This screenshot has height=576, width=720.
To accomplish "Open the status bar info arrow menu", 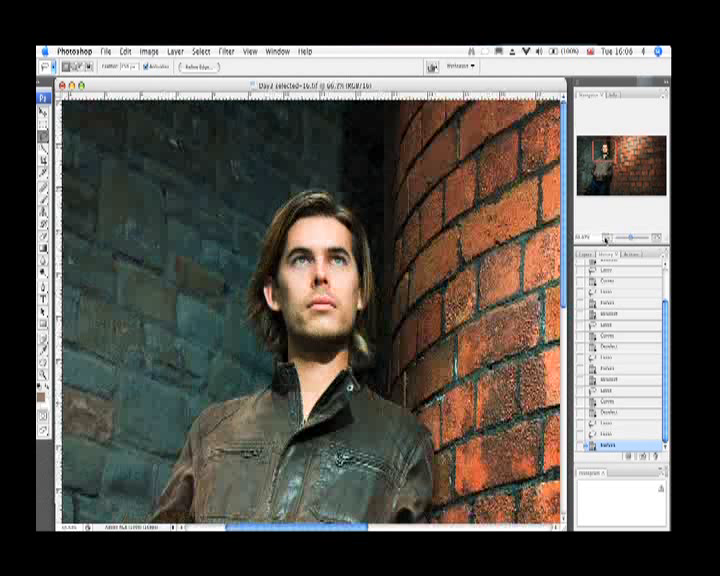I will click(173, 527).
